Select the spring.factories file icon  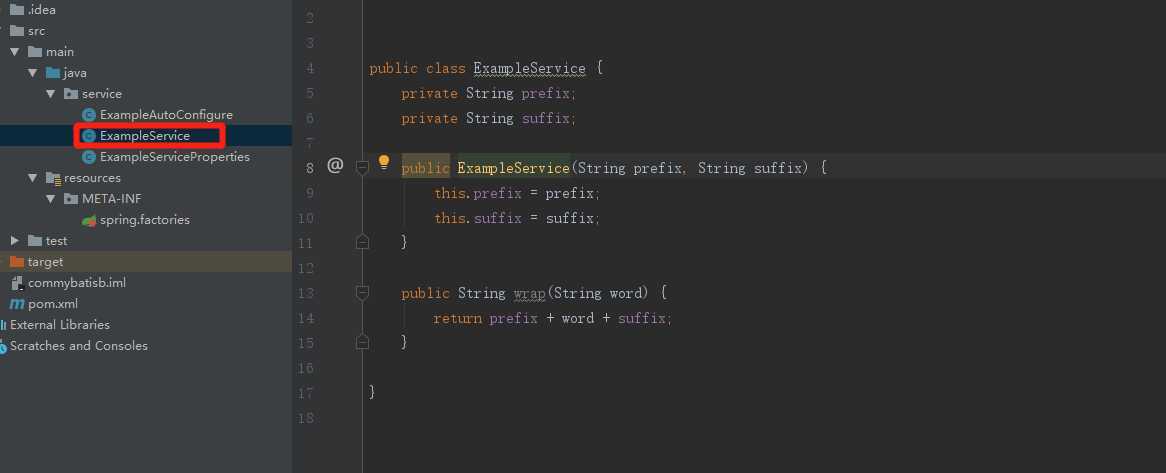point(89,220)
